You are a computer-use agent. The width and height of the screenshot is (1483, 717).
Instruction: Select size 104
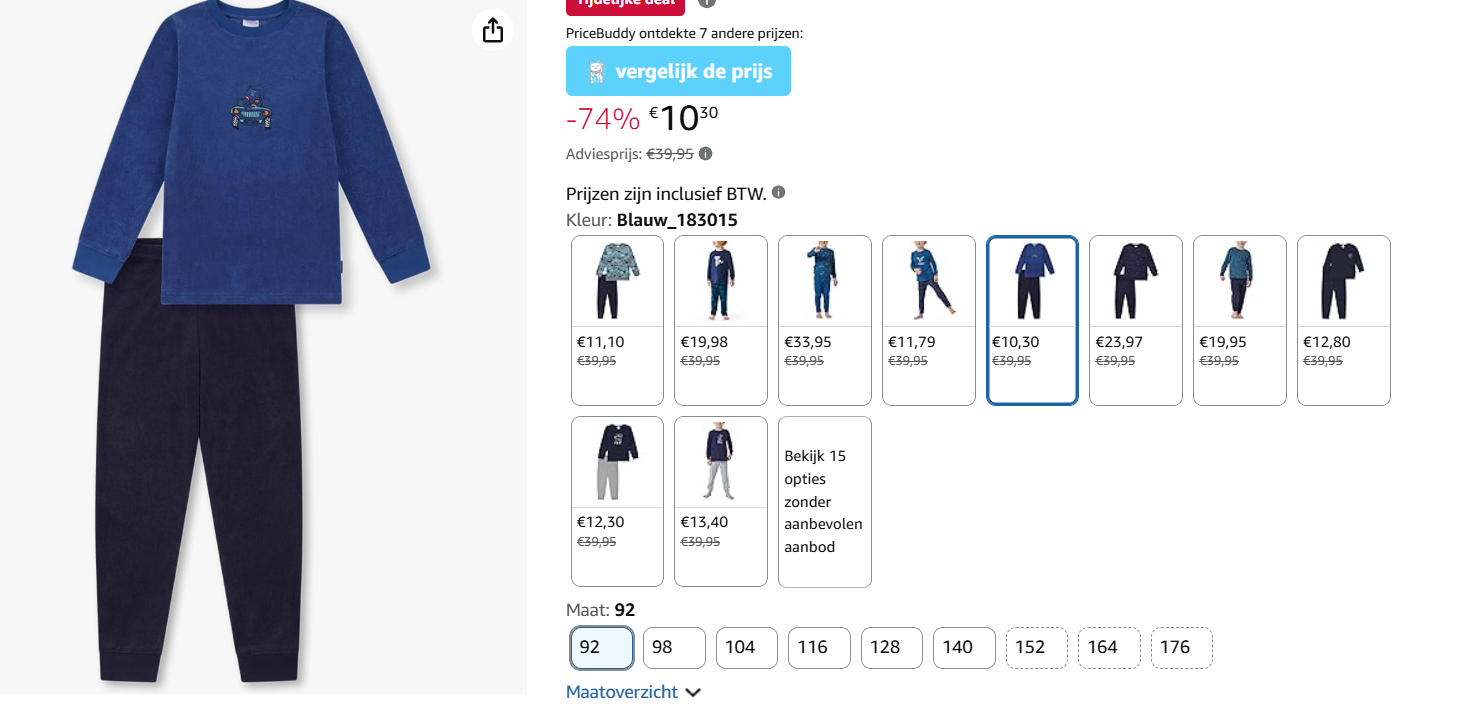click(747, 648)
